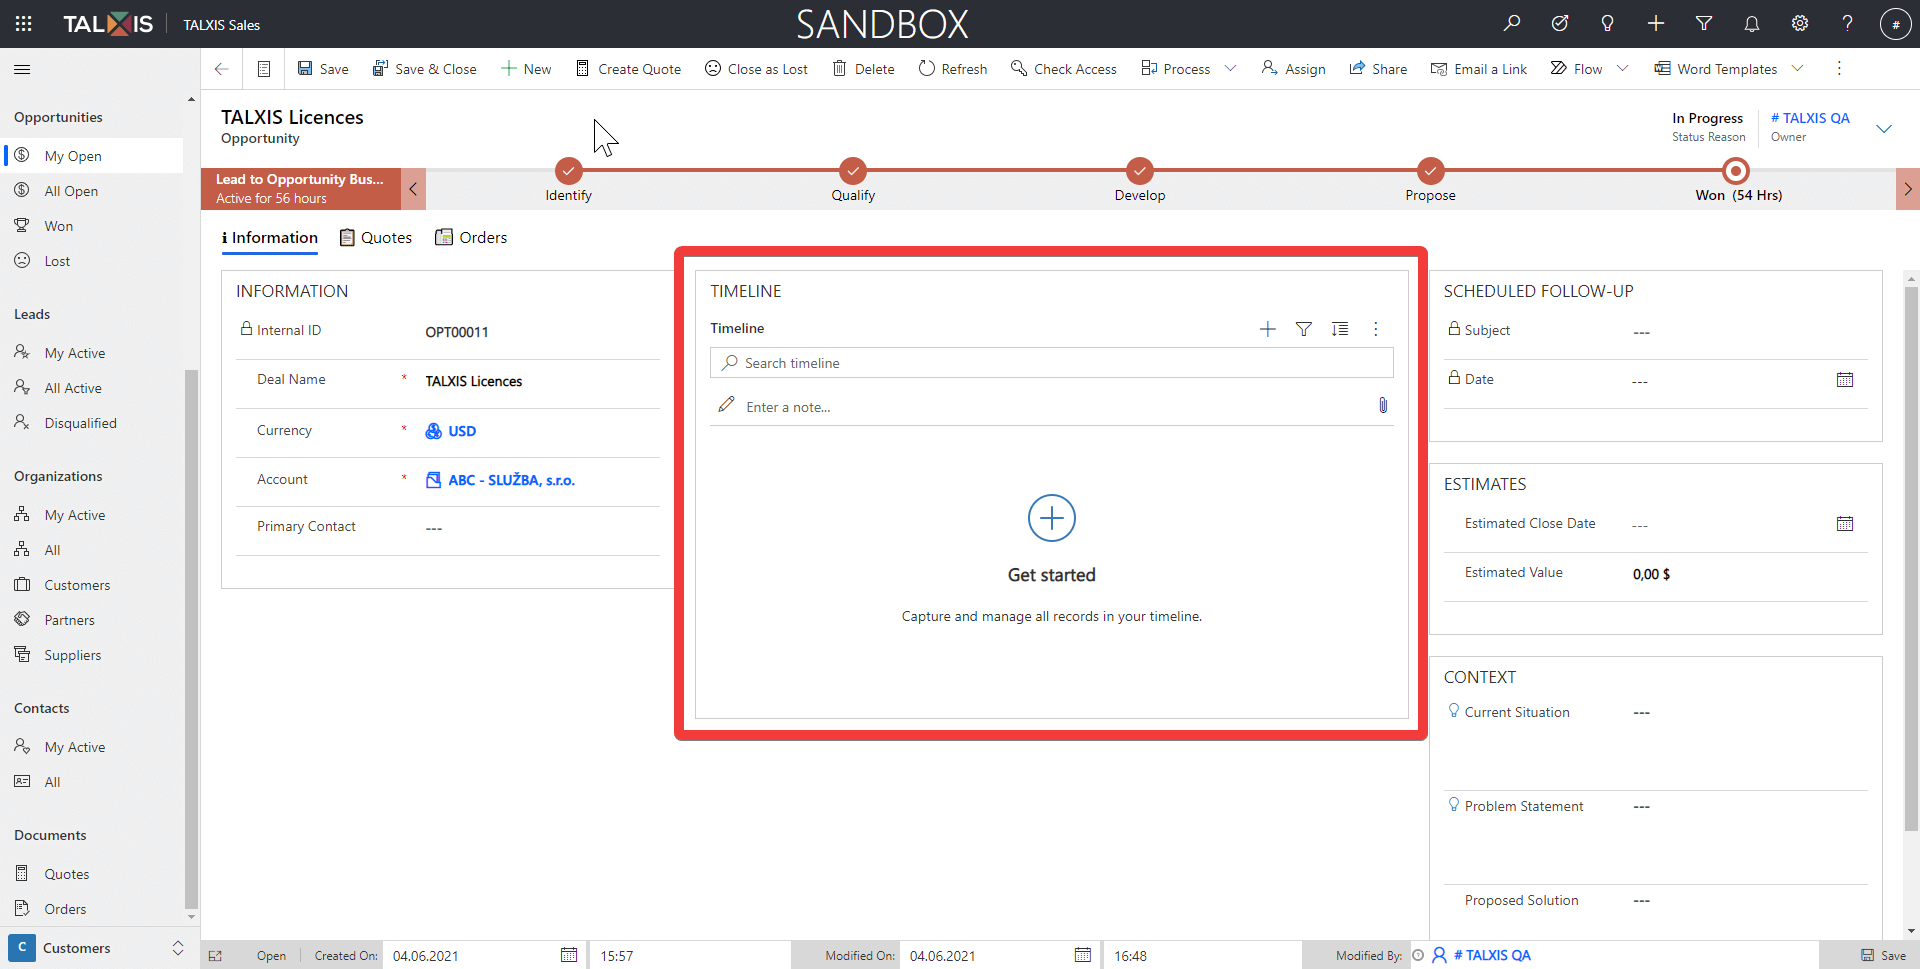Open the app launcher waffle icon

coord(24,24)
